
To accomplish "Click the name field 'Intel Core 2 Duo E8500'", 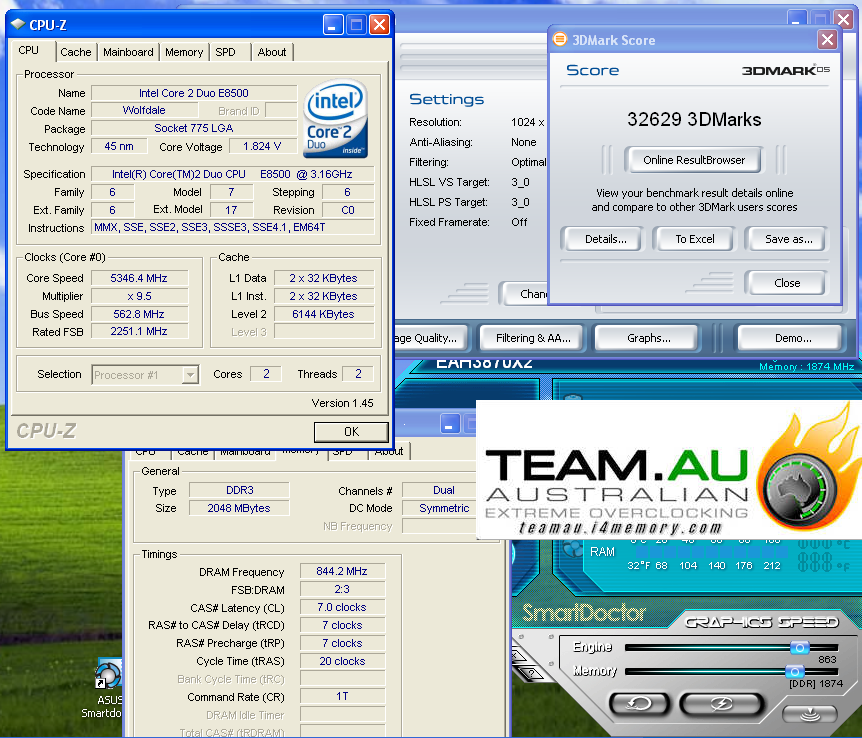I will click(x=194, y=93).
